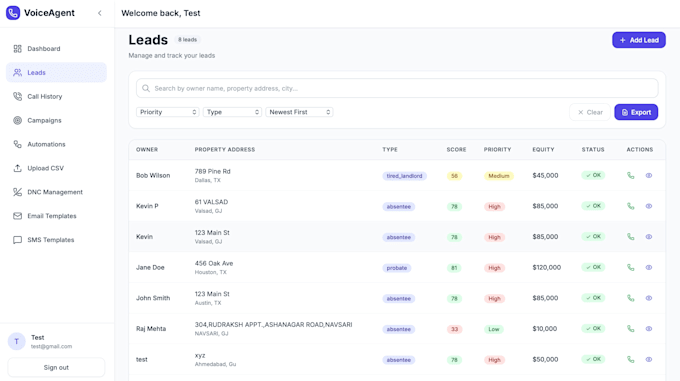This screenshot has width=680, height=381.
Task: Click the Owner column header
Action: 147,150
